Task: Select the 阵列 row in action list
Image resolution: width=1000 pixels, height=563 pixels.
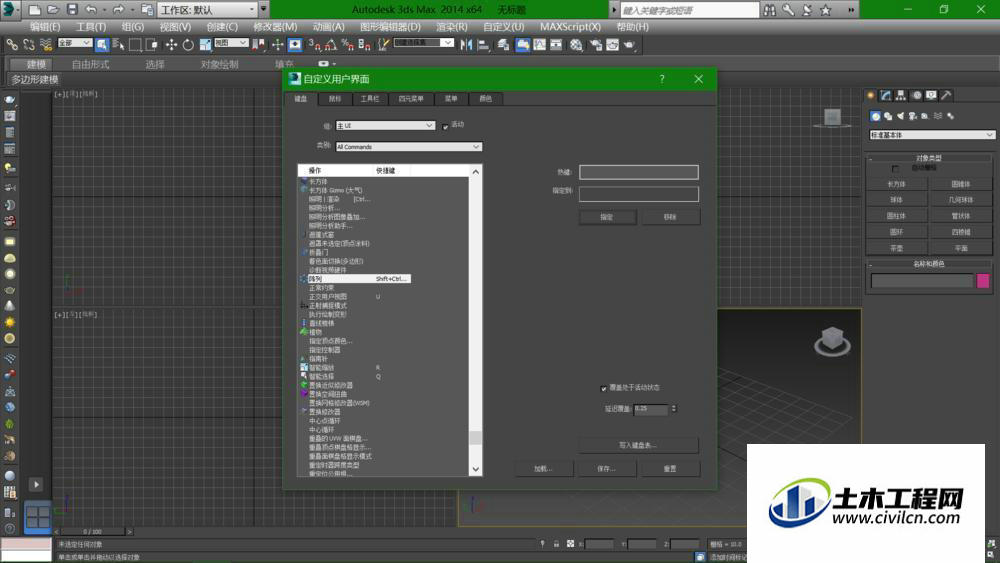Action: tap(355, 279)
